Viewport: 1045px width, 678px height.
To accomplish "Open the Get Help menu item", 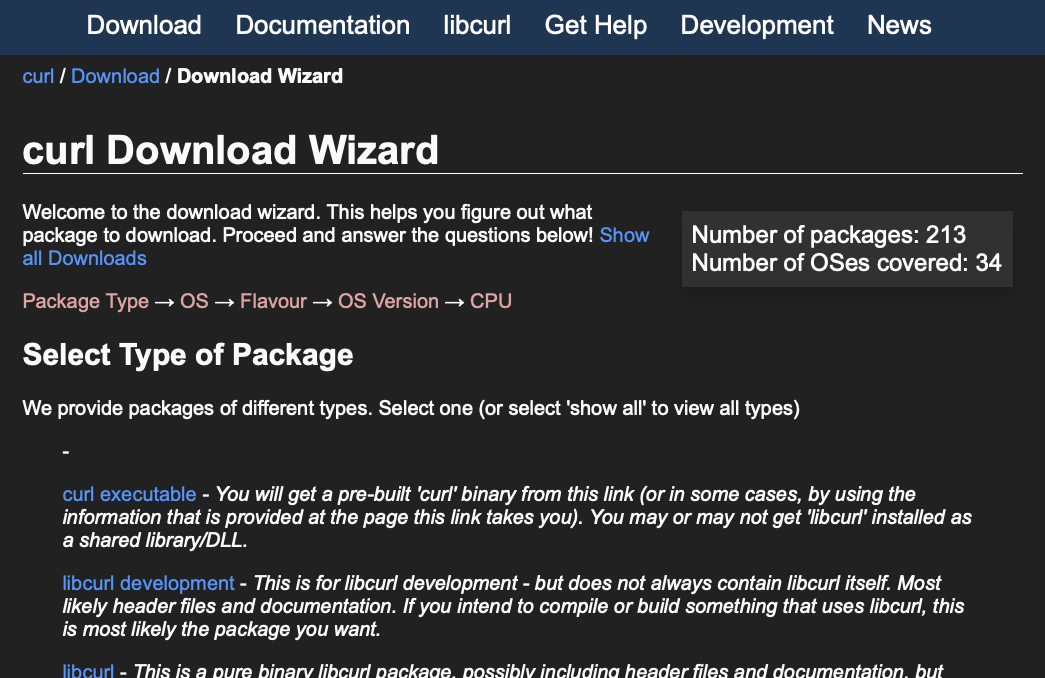I will tap(596, 25).
